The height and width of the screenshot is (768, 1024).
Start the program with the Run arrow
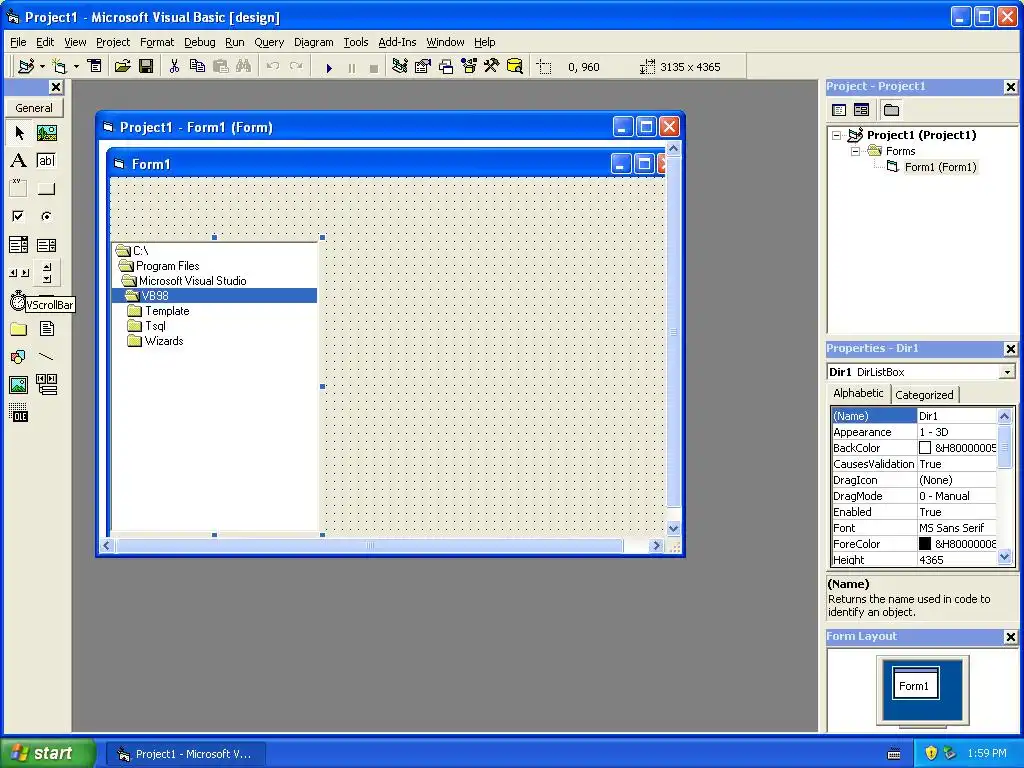(x=329, y=67)
